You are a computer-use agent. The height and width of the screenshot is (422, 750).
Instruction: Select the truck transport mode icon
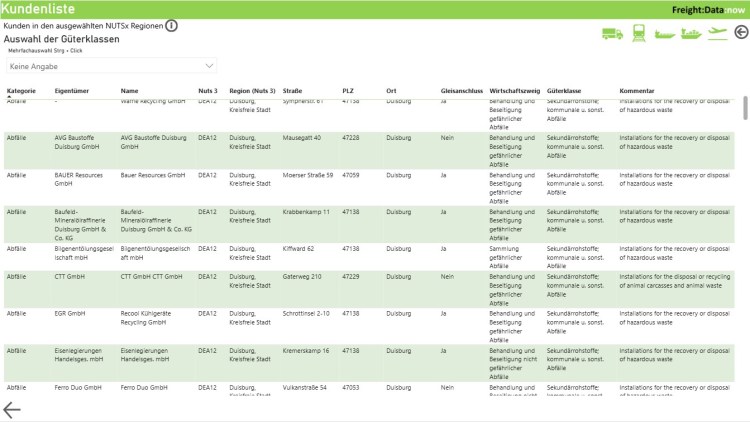tap(612, 33)
